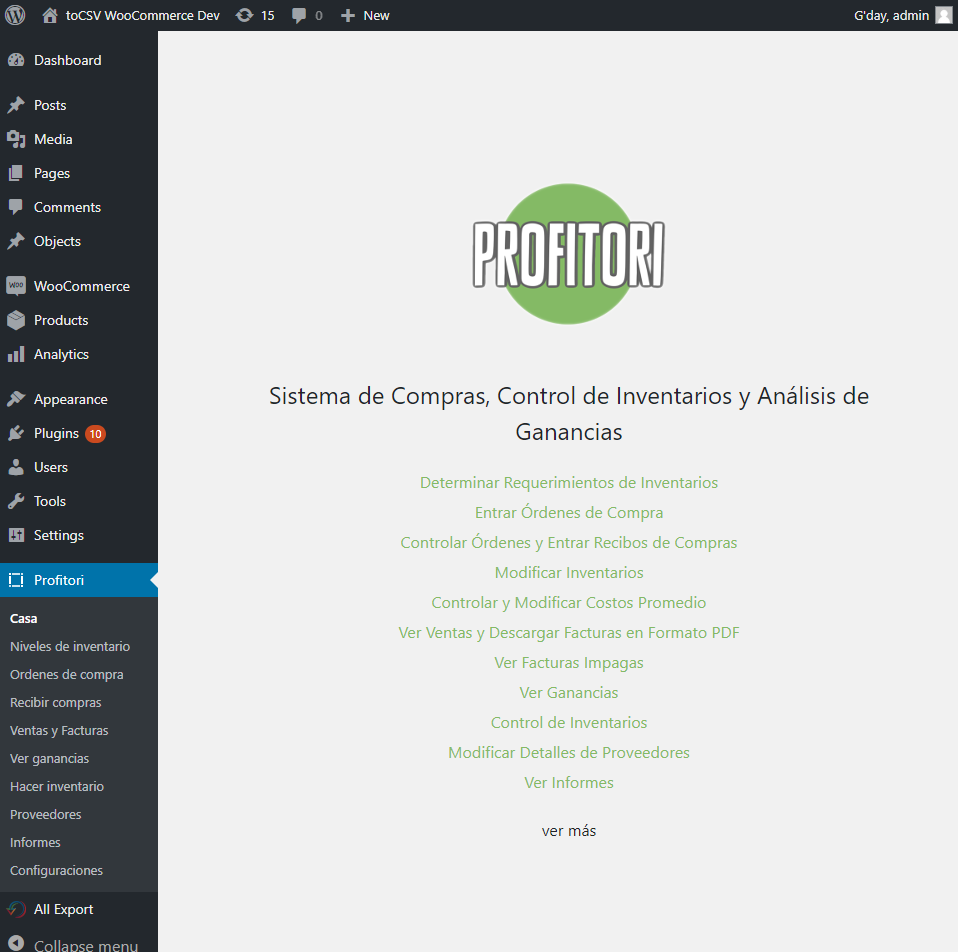Viewport: 958px width, 952px height.
Task: Open Controlar Órdenes y Entrar Recibos link
Action: coord(569,542)
